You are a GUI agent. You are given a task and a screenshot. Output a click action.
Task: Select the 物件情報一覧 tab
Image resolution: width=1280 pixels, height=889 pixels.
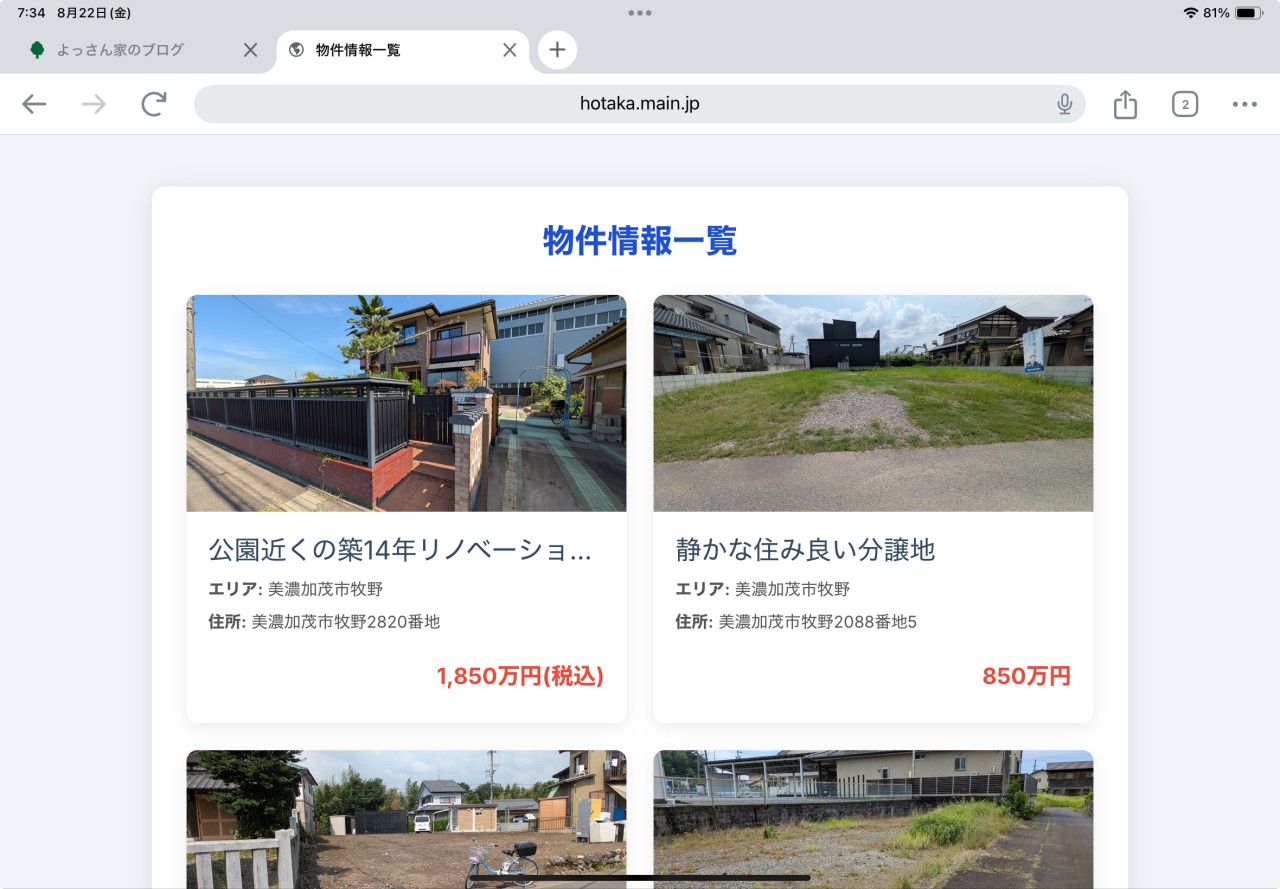tap(380, 49)
